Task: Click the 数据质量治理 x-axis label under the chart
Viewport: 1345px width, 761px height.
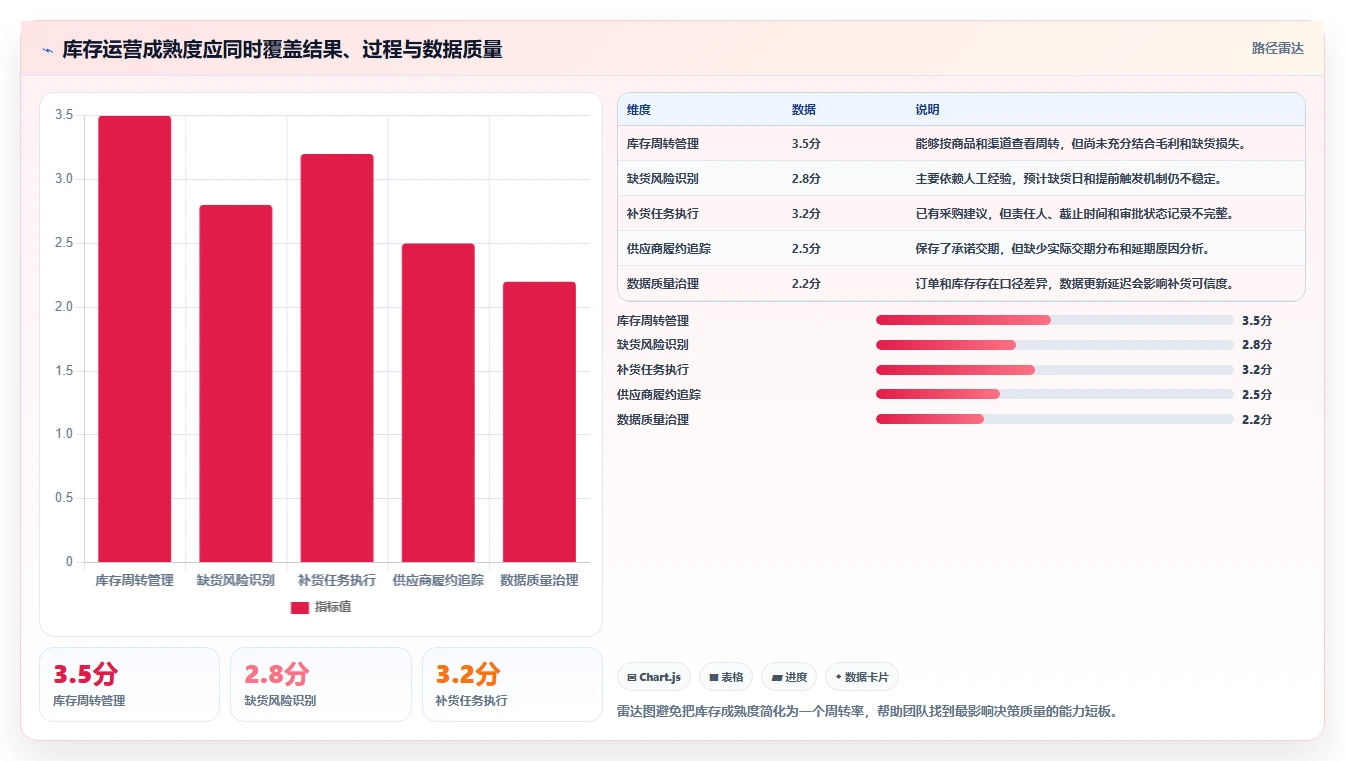Action: 539,580
